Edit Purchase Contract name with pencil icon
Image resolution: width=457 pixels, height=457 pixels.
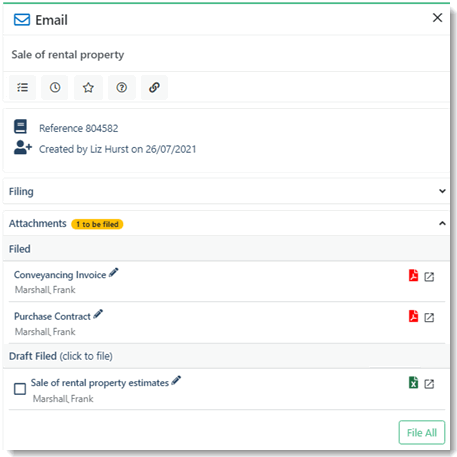pyautogui.click(x=98, y=314)
